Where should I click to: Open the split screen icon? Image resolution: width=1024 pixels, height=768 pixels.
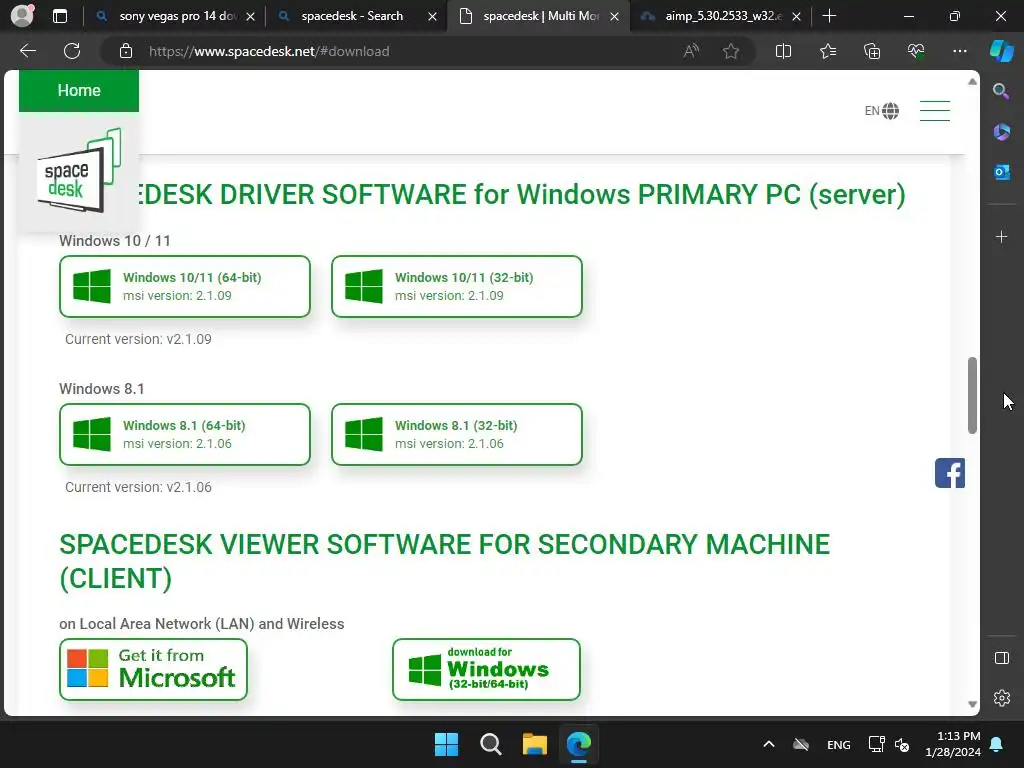tap(783, 51)
